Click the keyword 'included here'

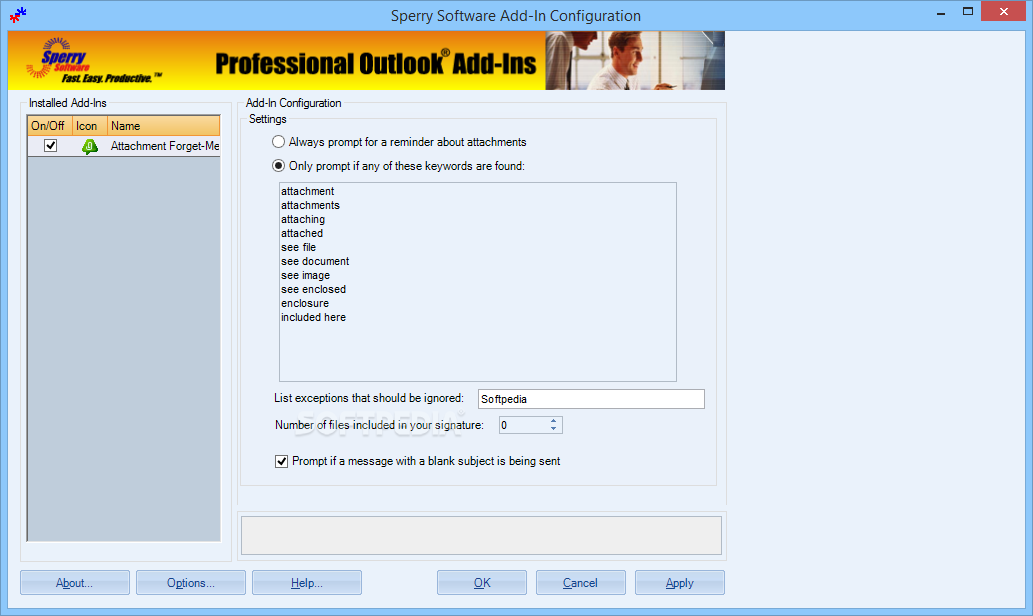pos(314,317)
